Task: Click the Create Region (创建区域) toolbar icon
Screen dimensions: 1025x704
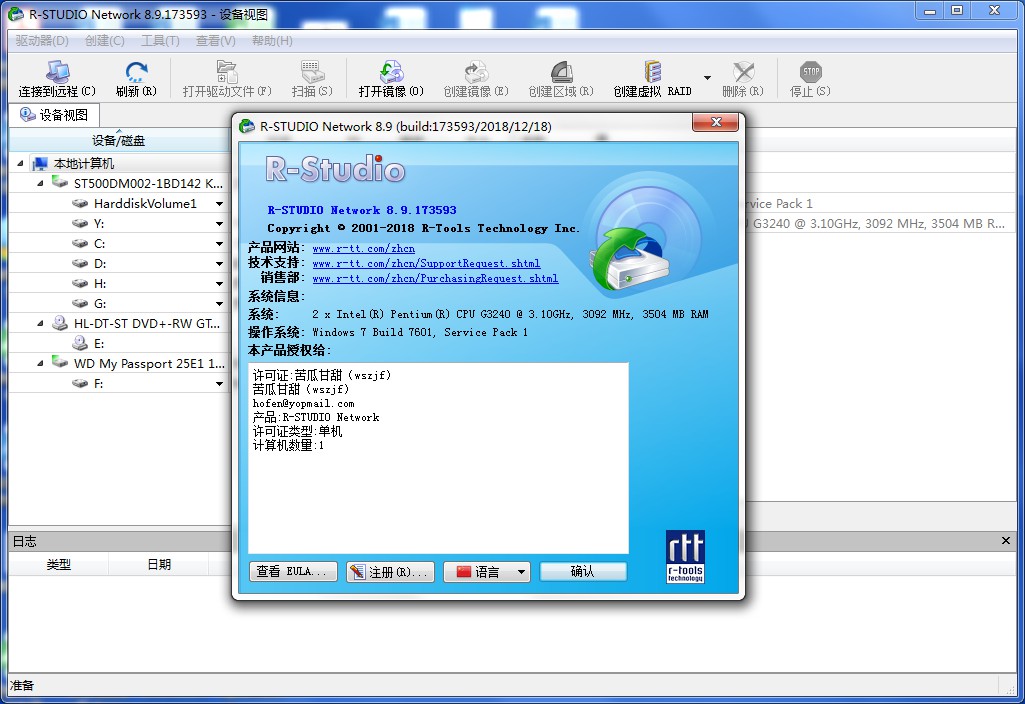Action: tap(561, 71)
